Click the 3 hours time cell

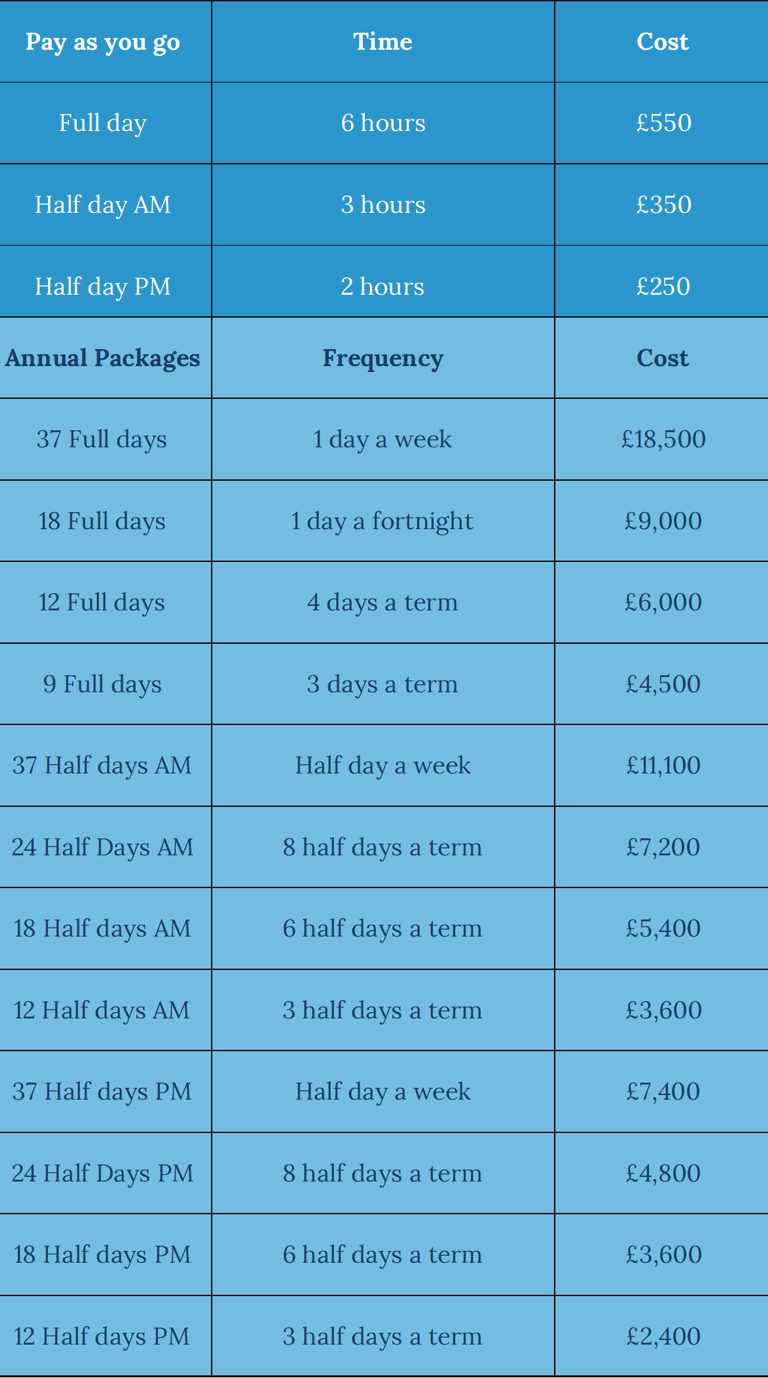point(383,204)
